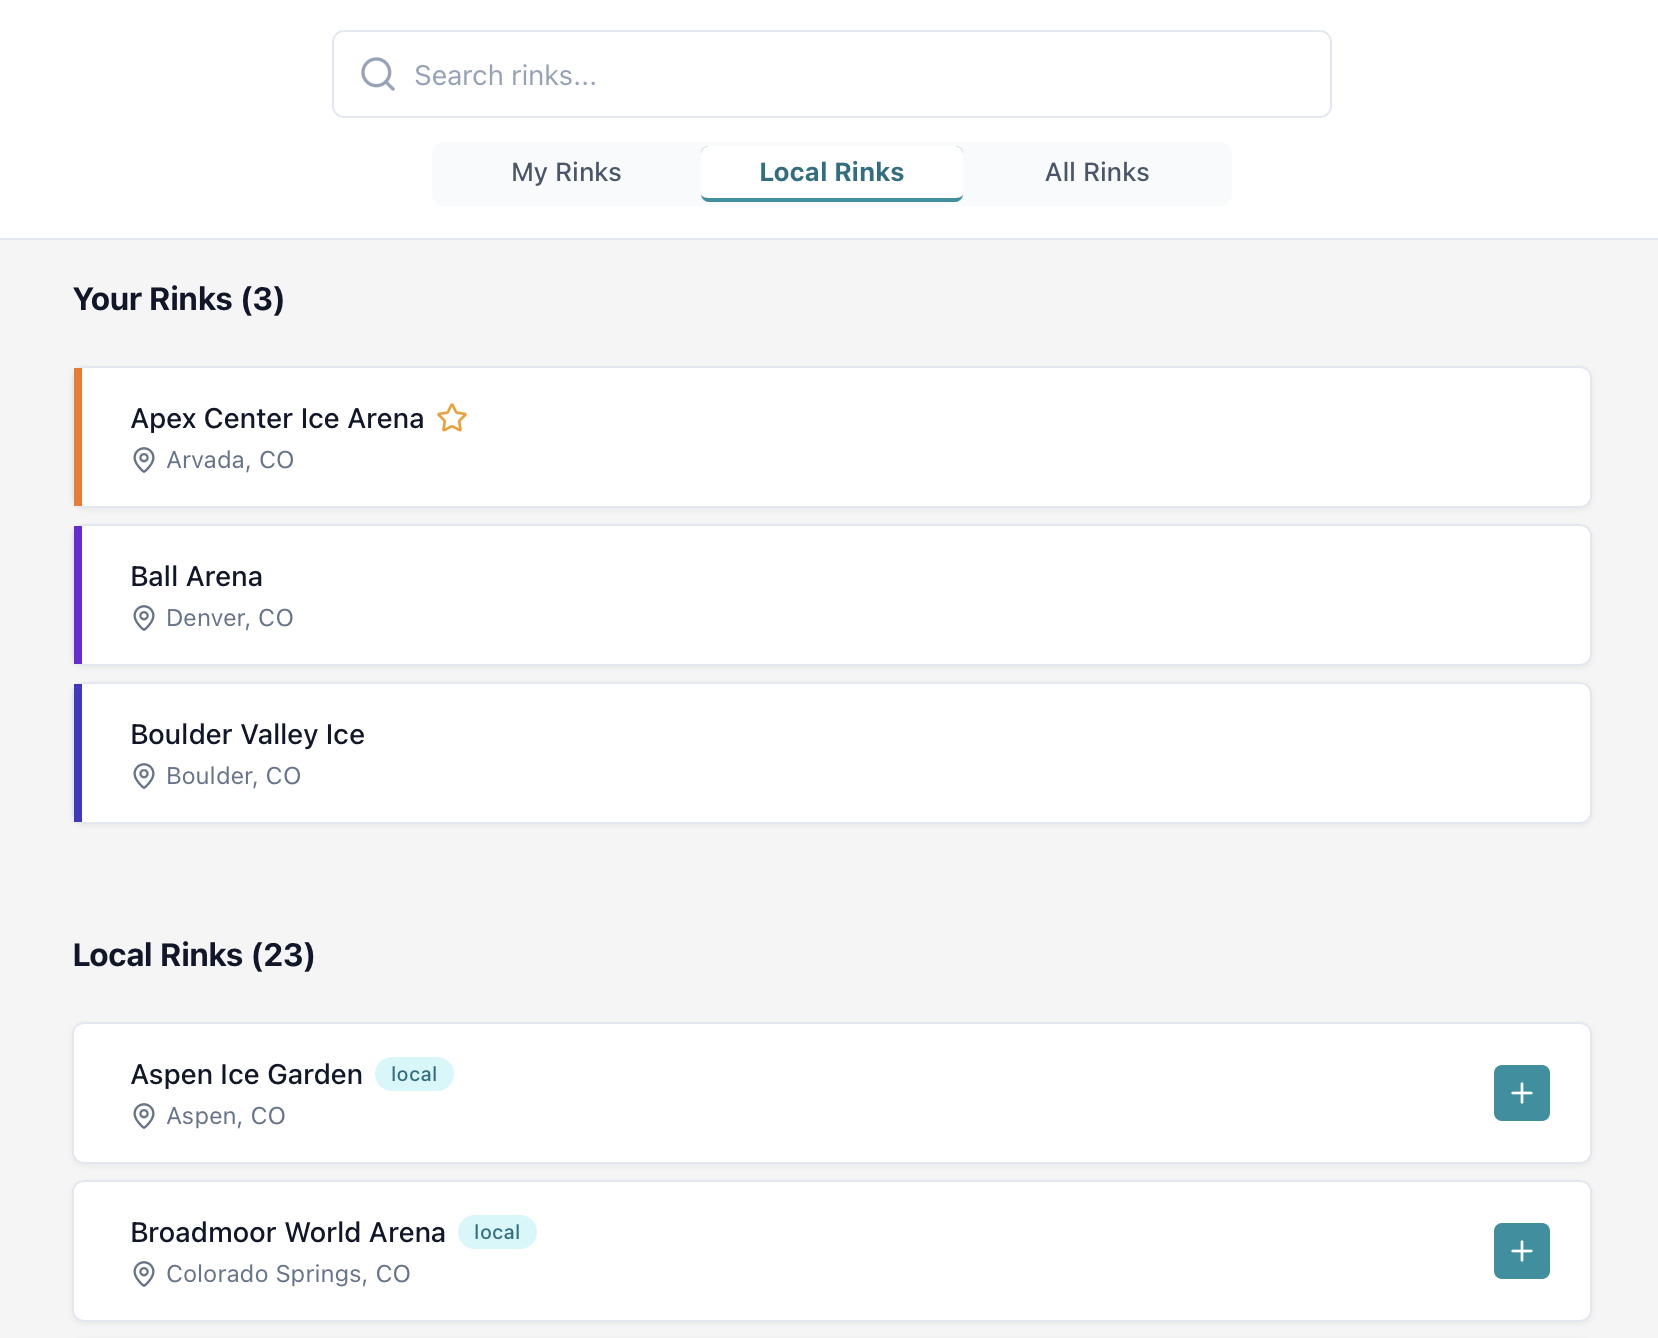Viewport: 1658px width, 1338px height.
Task: Click the local badge on Broadmoor World Arena
Action: (x=497, y=1232)
